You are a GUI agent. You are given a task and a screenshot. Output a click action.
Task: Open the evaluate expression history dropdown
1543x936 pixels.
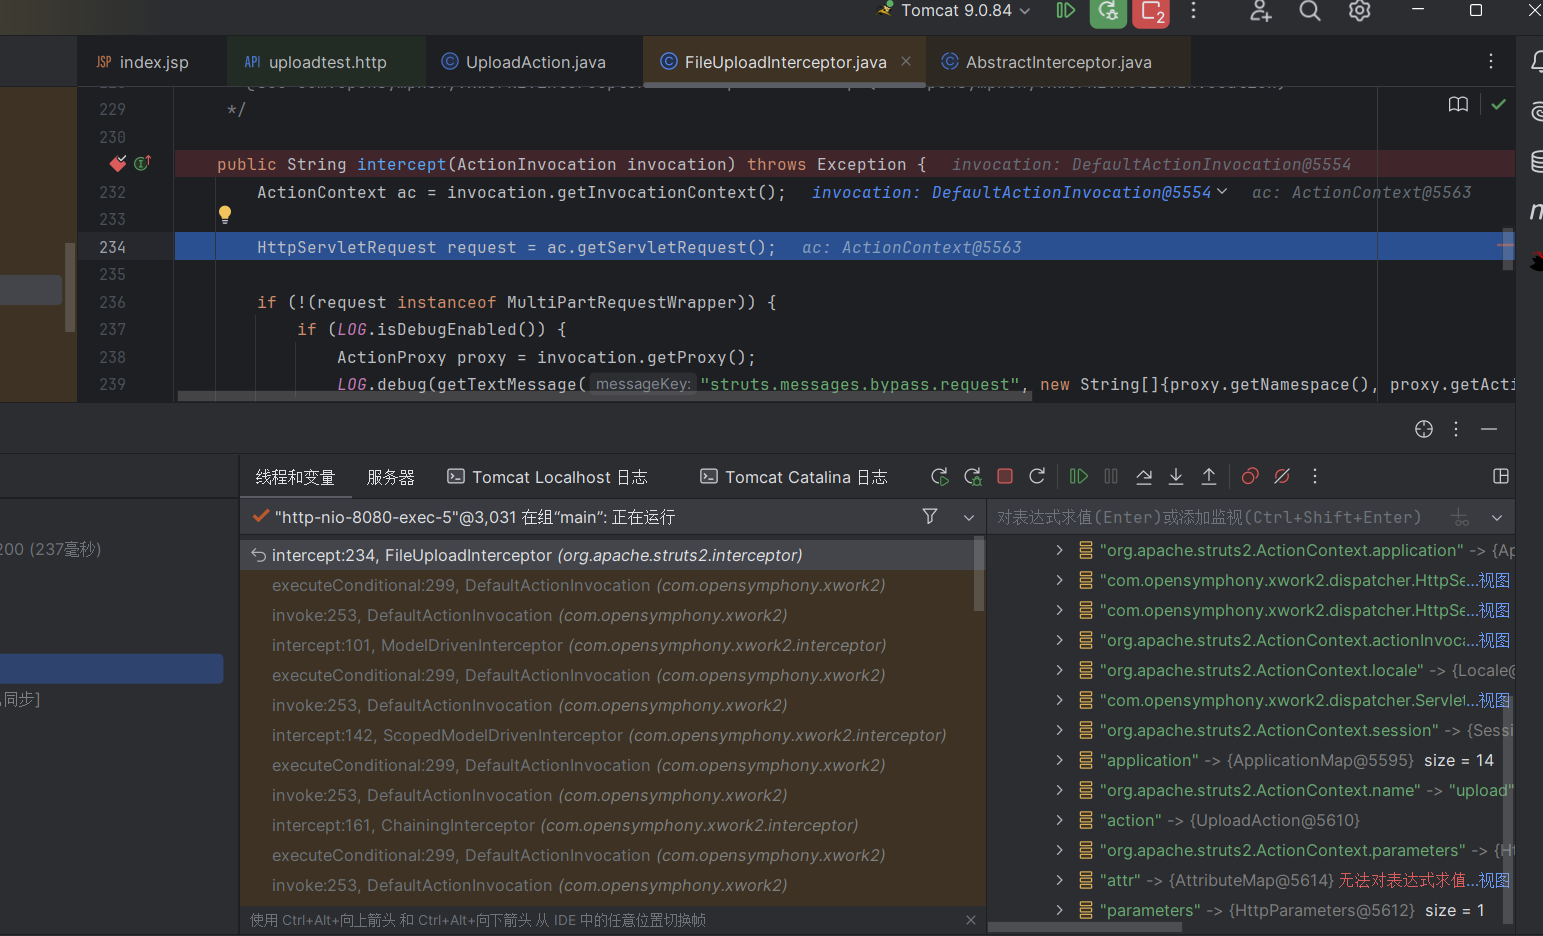tap(1497, 517)
